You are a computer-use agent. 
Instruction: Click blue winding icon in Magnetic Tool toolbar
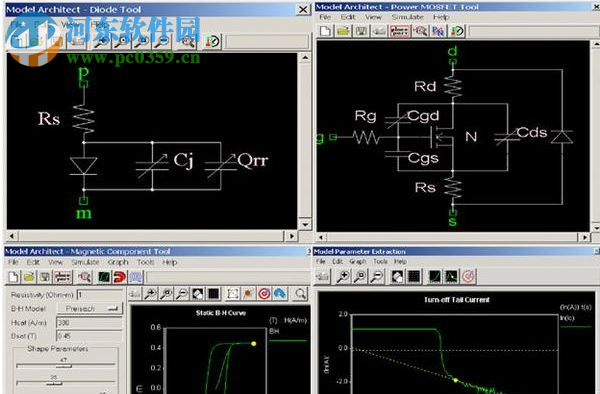(x=136, y=277)
